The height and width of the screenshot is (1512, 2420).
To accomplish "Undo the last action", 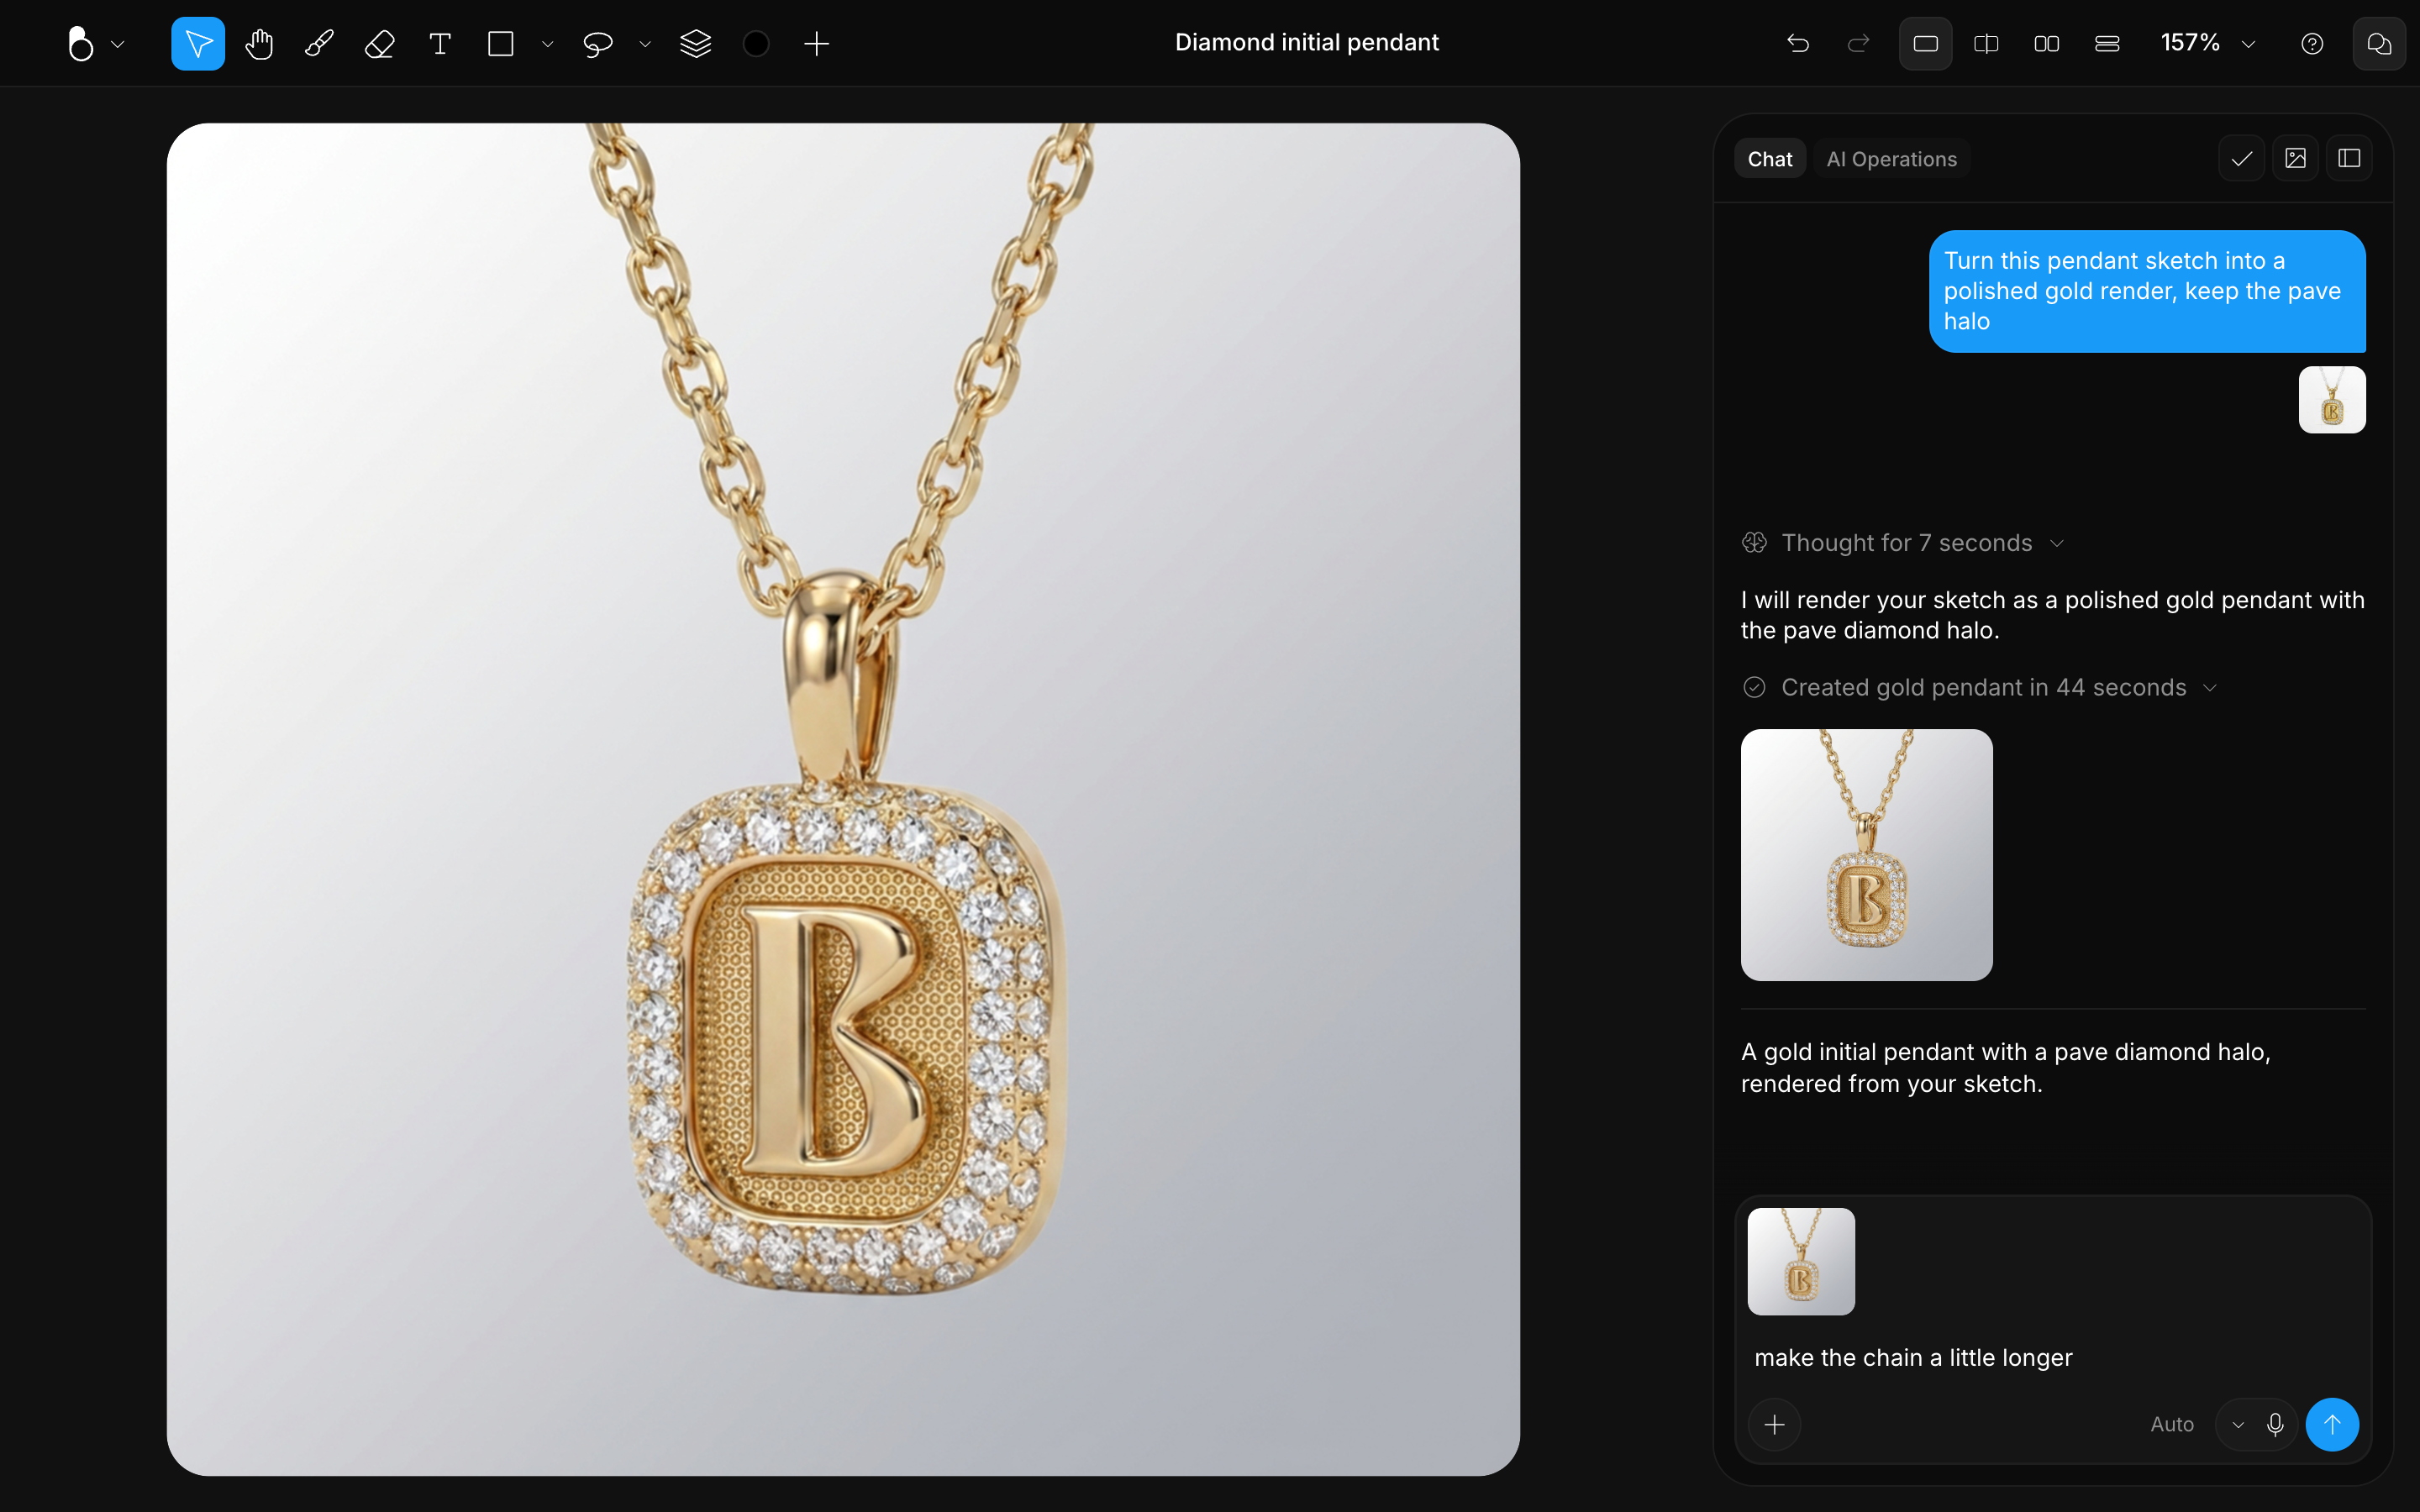I will click(1798, 44).
